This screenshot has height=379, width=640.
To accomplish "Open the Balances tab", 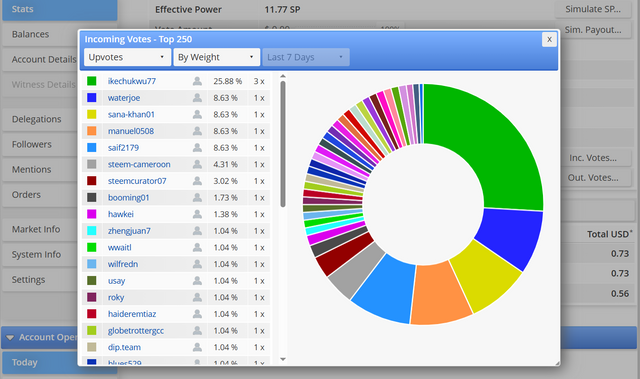I will pos(40,34).
